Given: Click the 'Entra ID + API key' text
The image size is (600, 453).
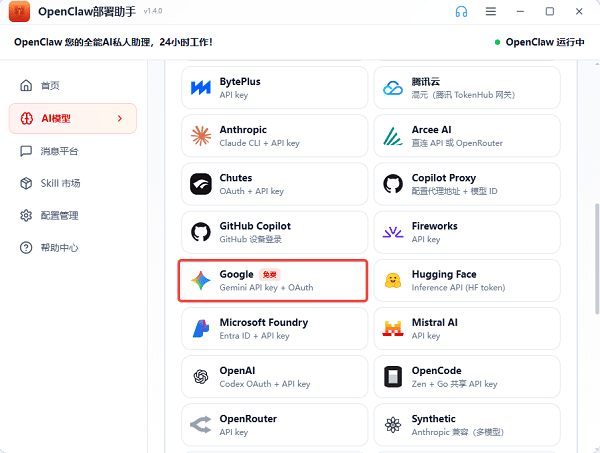Looking at the screenshot, I should [x=254, y=336].
